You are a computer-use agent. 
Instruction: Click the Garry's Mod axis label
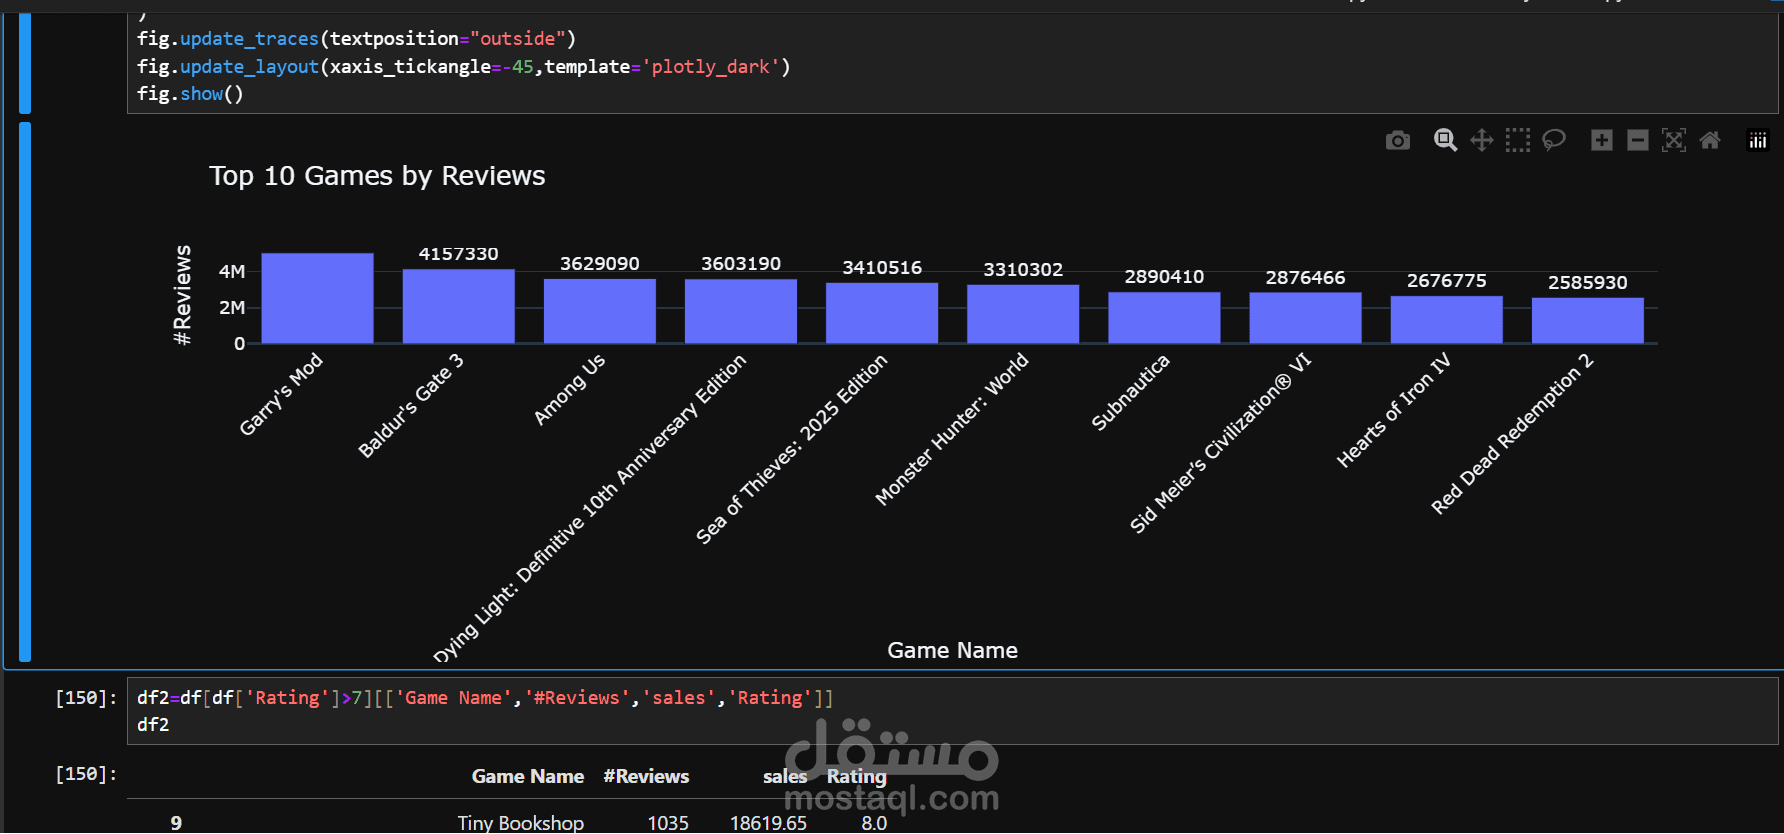(281, 394)
